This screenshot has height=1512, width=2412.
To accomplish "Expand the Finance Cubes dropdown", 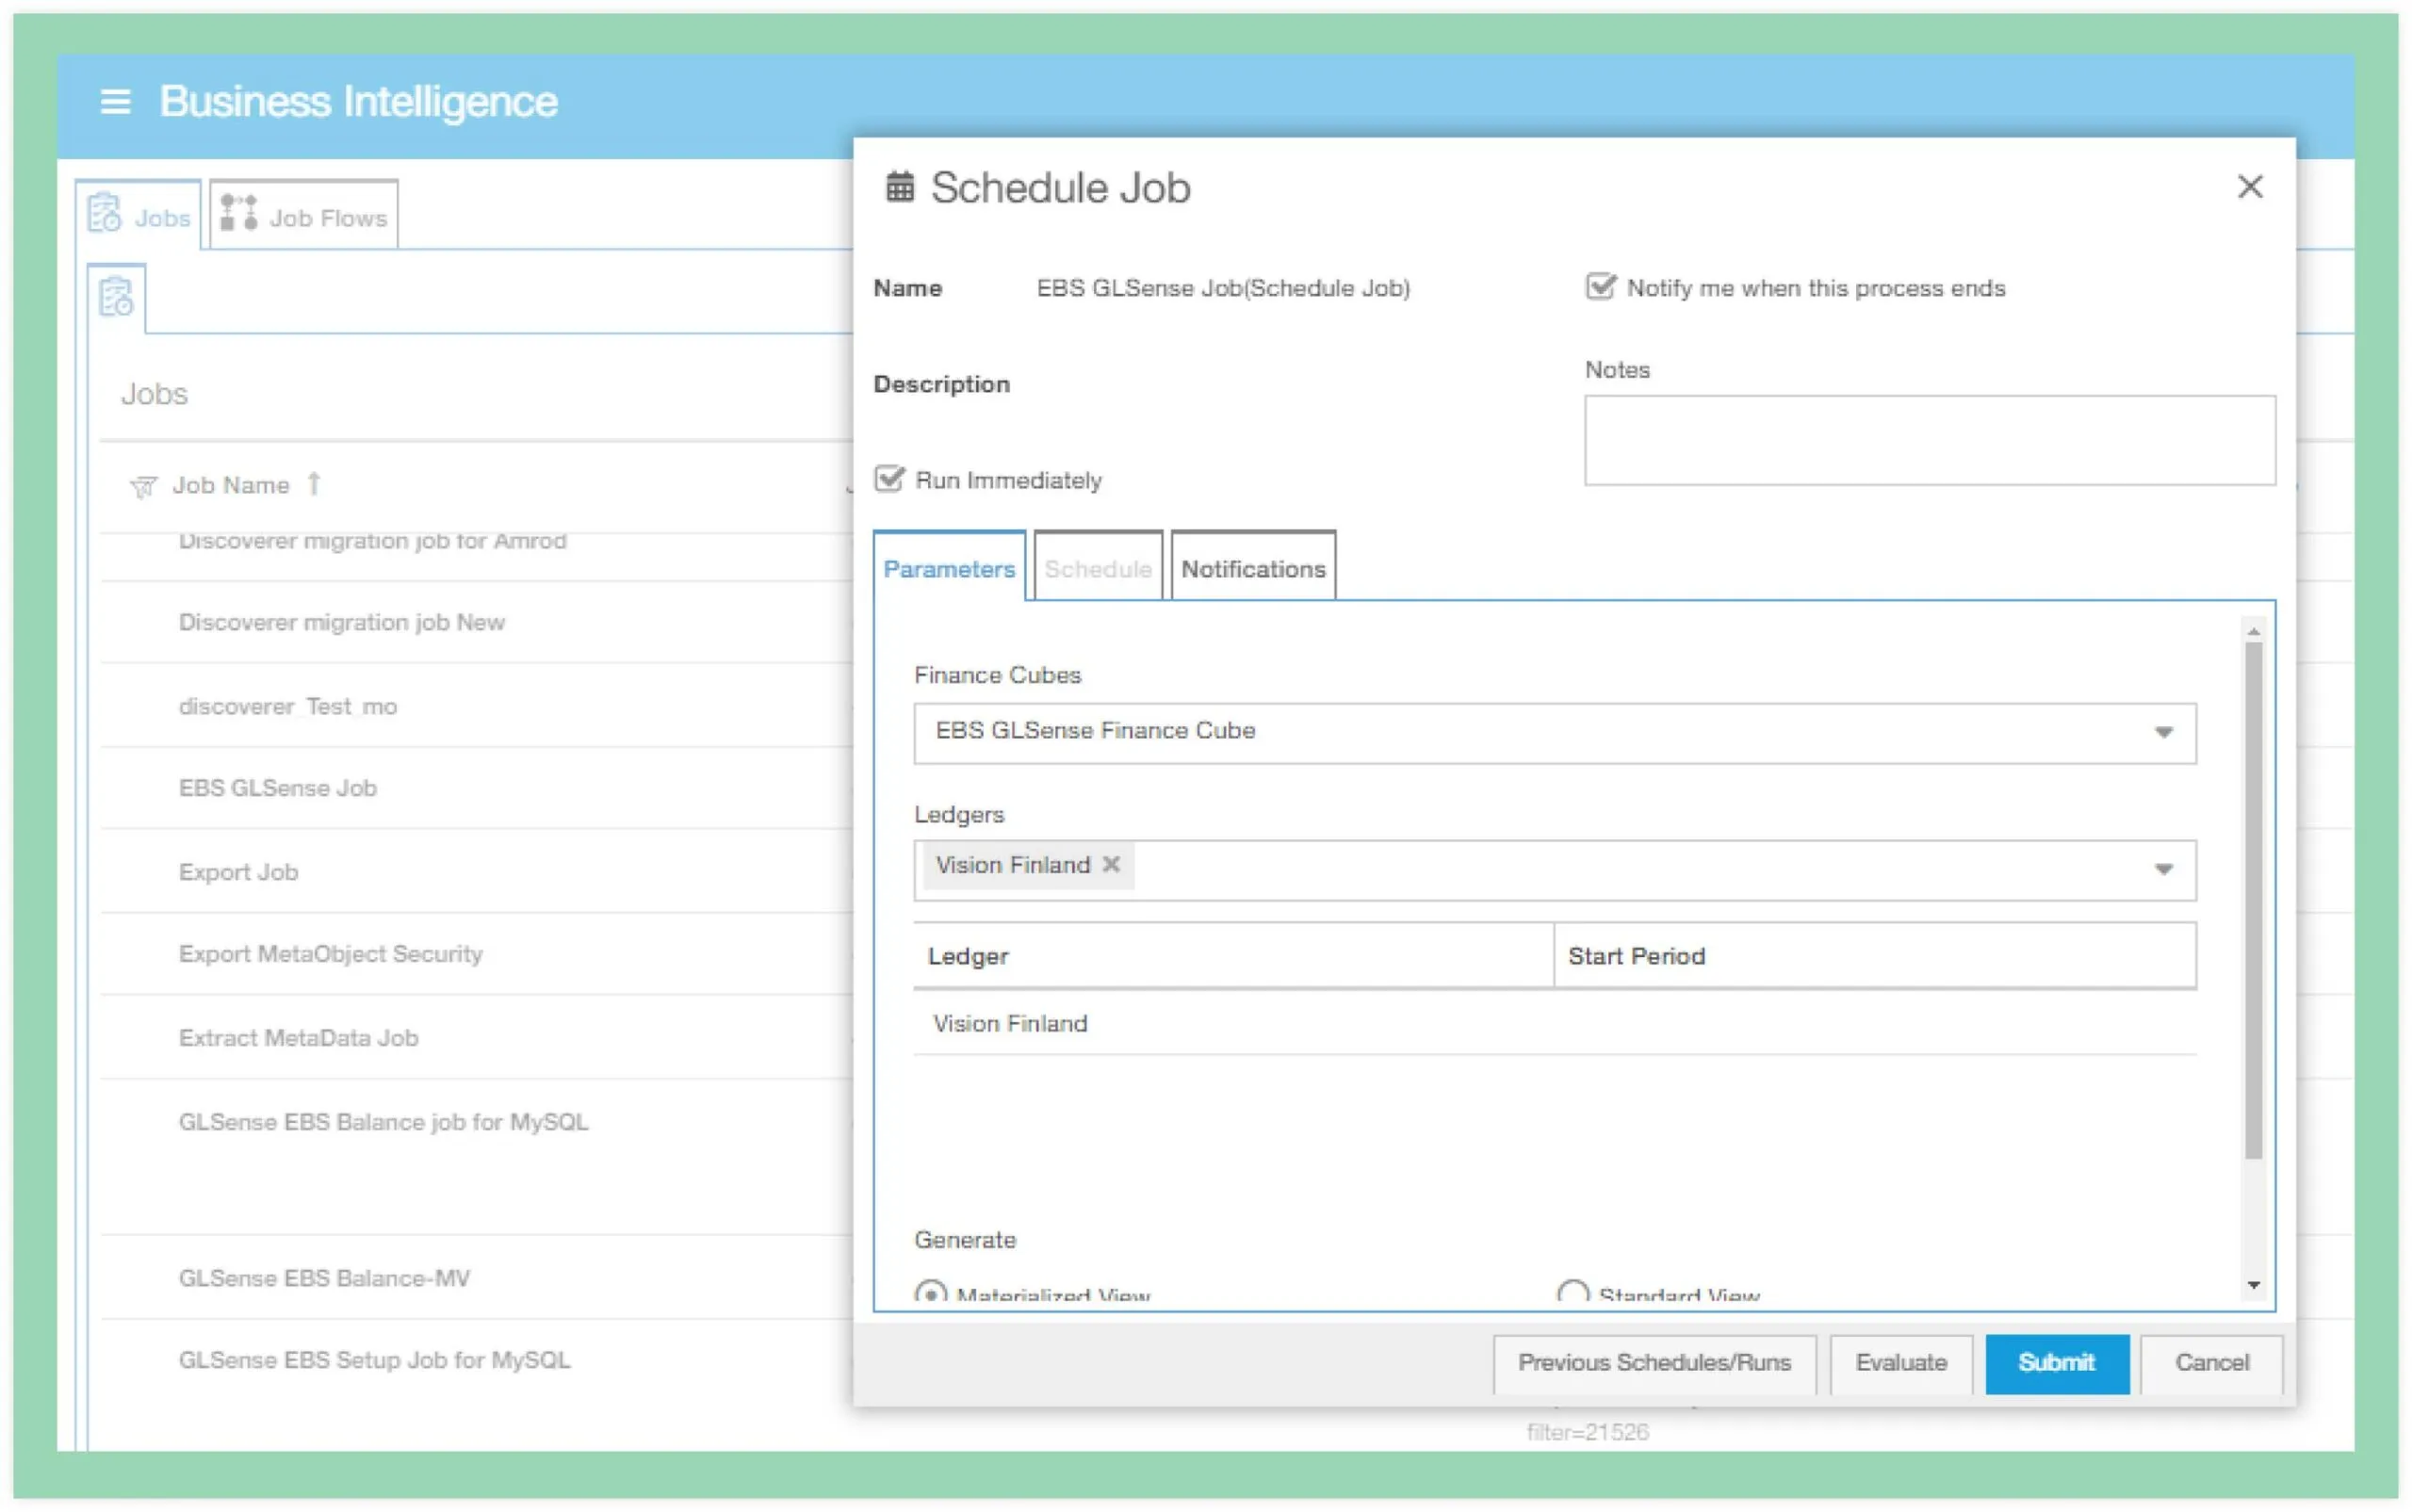I will pyautogui.click(x=2163, y=733).
